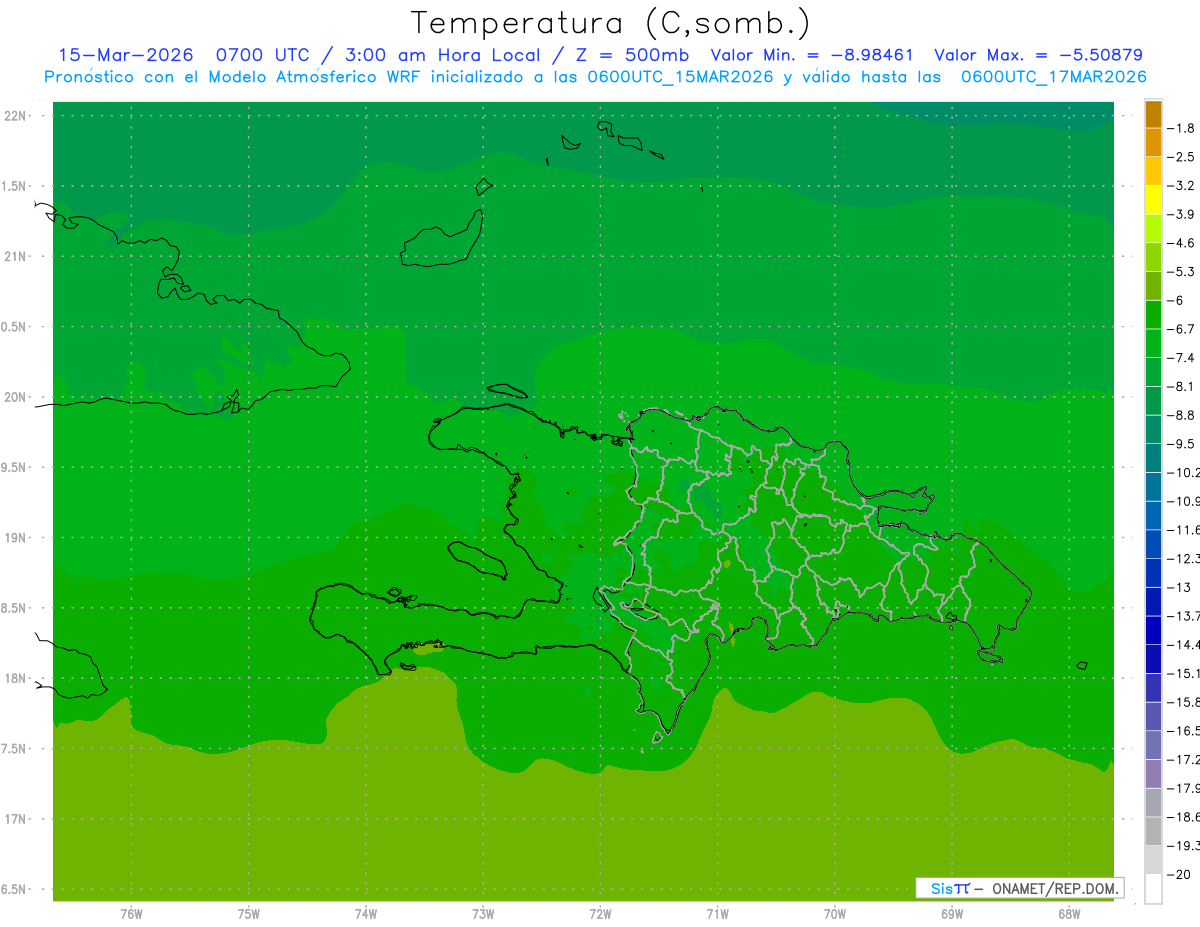Click the "20N" latitude axis label
The width and height of the screenshot is (1200, 927).
click(x=16, y=397)
